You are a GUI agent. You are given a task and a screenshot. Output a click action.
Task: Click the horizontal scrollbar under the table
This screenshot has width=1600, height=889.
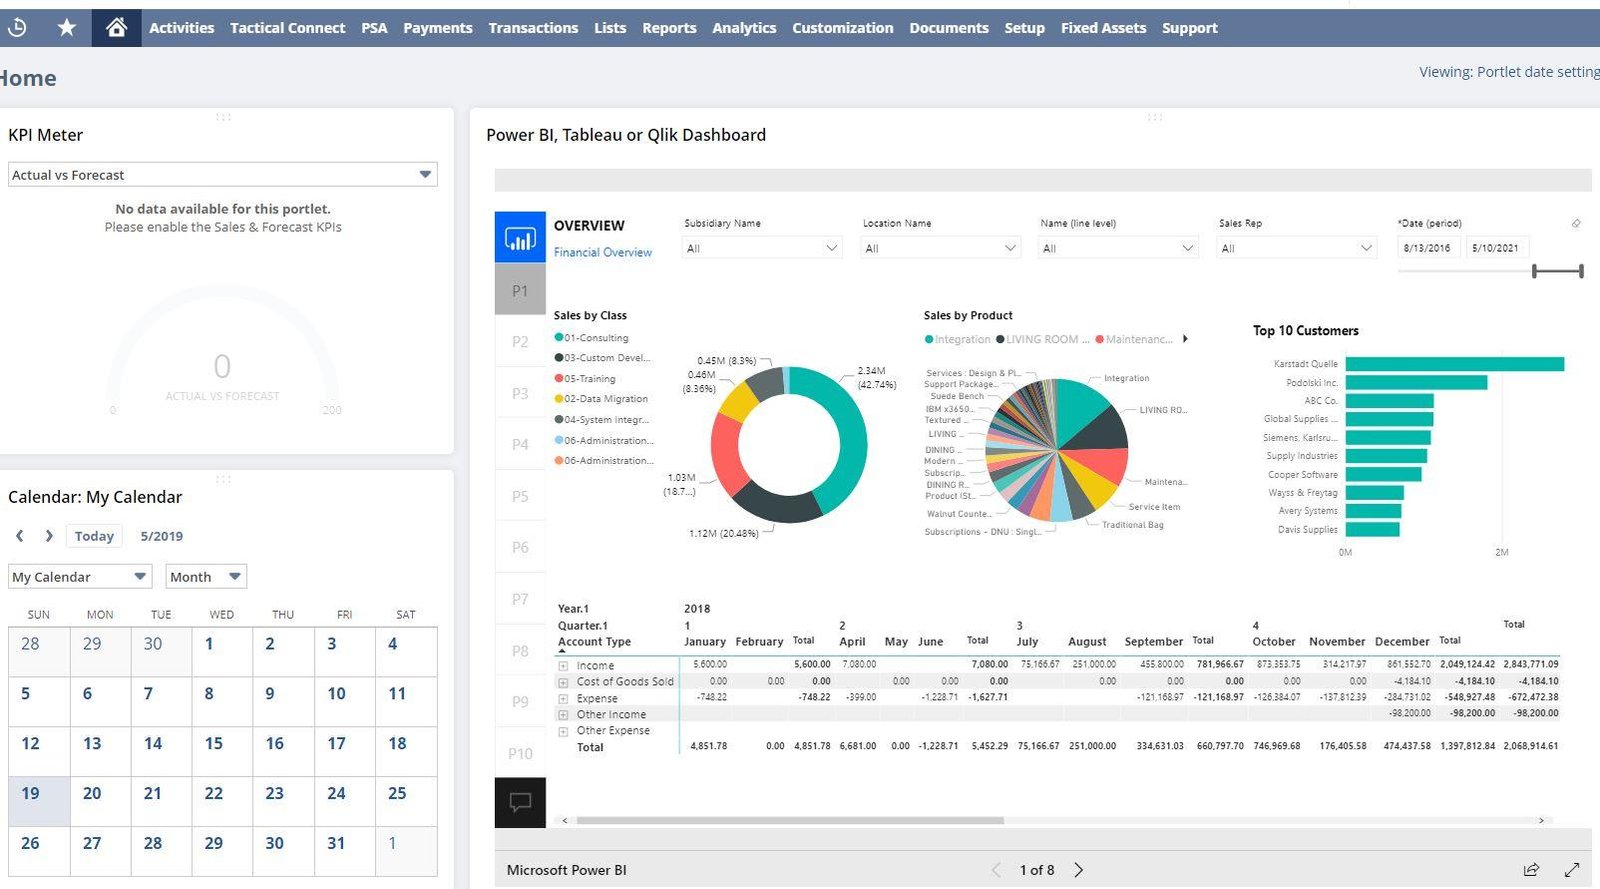pos(790,821)
